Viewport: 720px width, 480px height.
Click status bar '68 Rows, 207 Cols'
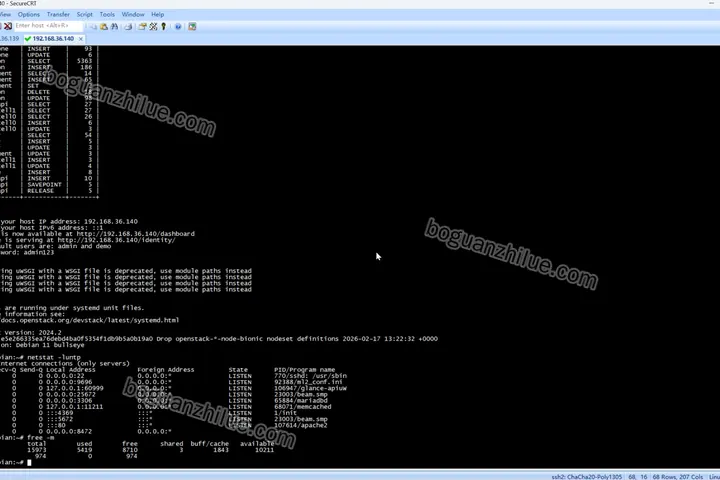678,477
